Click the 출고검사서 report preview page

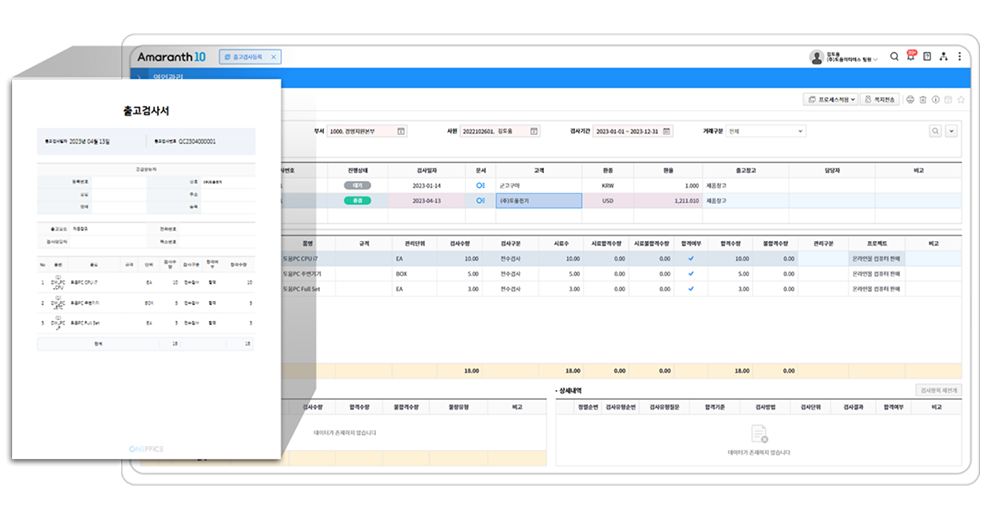coord(146,269)
